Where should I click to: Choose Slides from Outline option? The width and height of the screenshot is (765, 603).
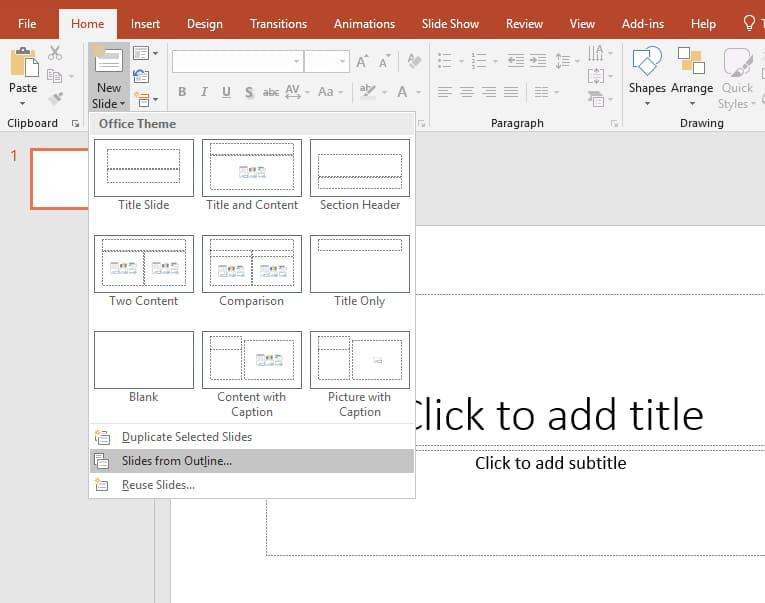[252, 461]
